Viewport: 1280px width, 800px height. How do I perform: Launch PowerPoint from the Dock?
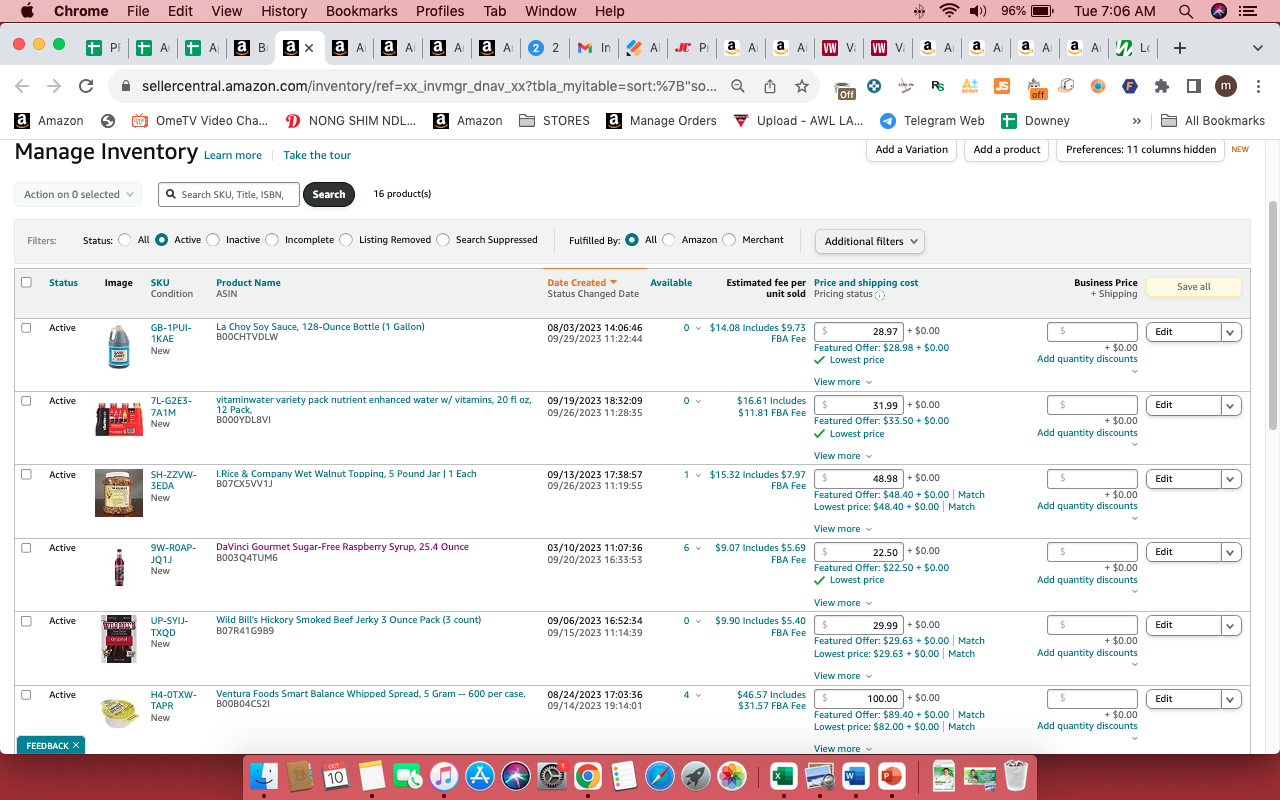(x=891, y=776)
